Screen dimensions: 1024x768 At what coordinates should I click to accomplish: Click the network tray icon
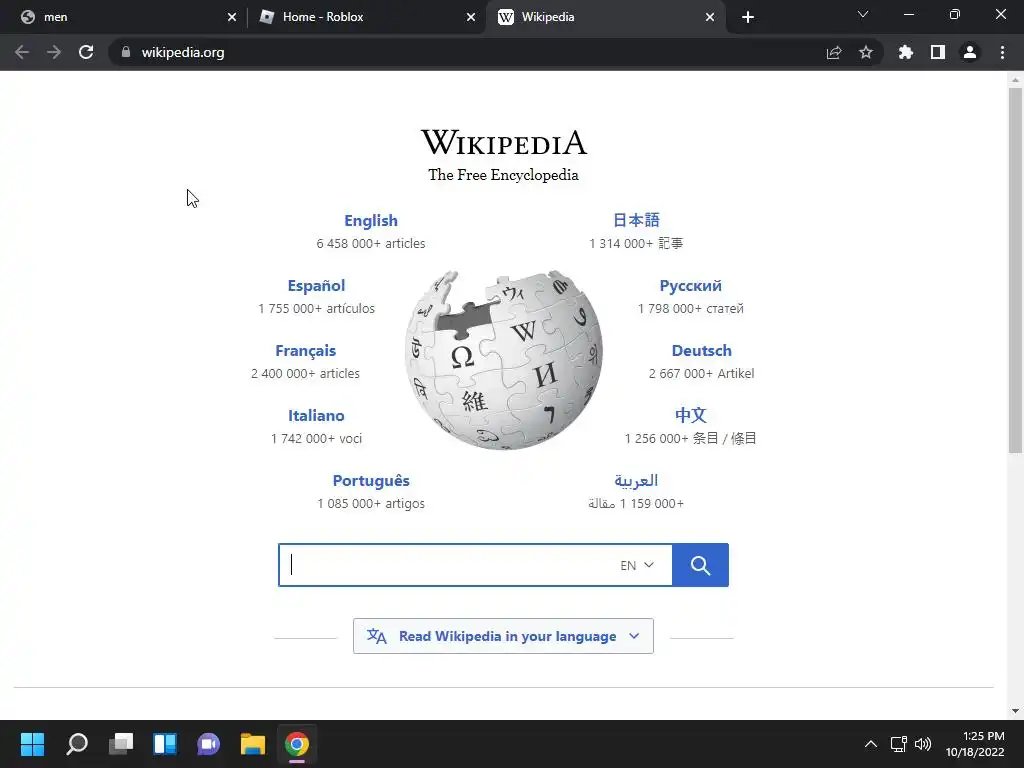tap(899, 744)
